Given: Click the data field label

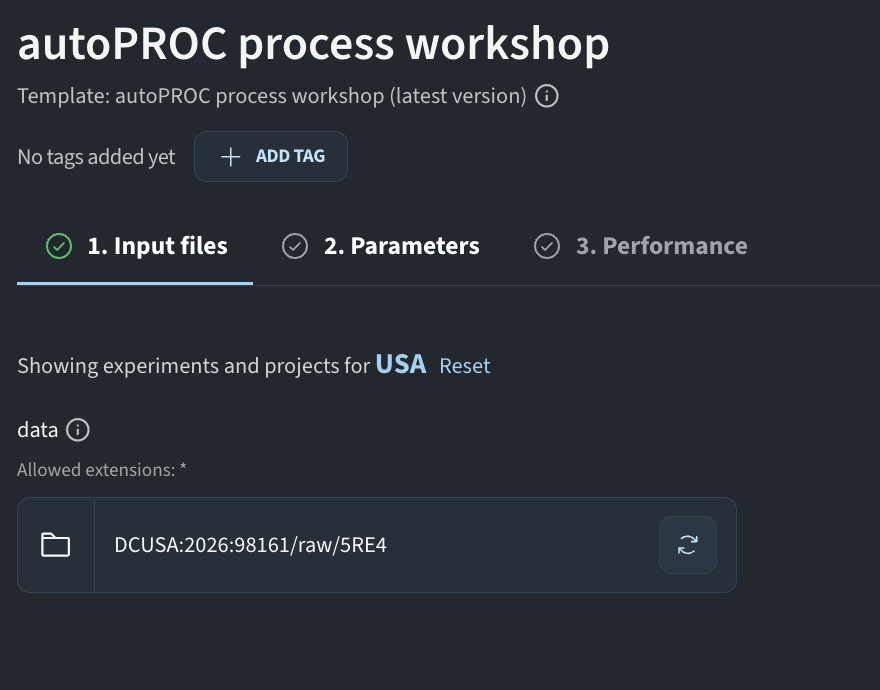Looking at the screenshot, I should tap(38, 430).
